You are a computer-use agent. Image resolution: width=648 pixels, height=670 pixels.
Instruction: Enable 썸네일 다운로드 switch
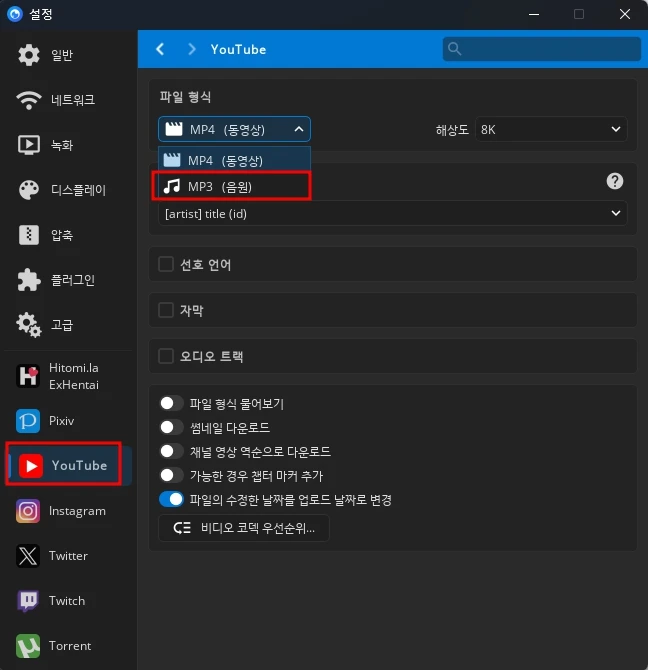coord(171,427)
